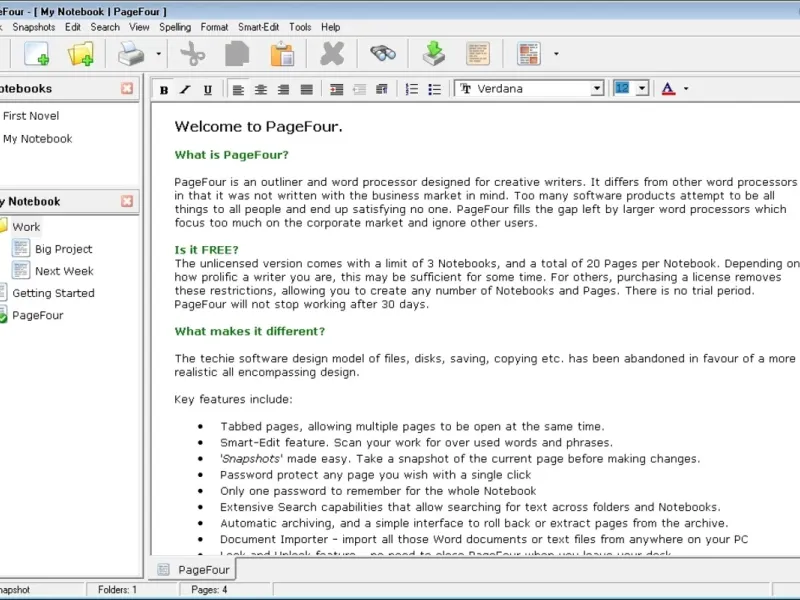Viewport: 800px width, 600px height.
Task: Click the notepad Snapshot icon
Action: point(478,54)
